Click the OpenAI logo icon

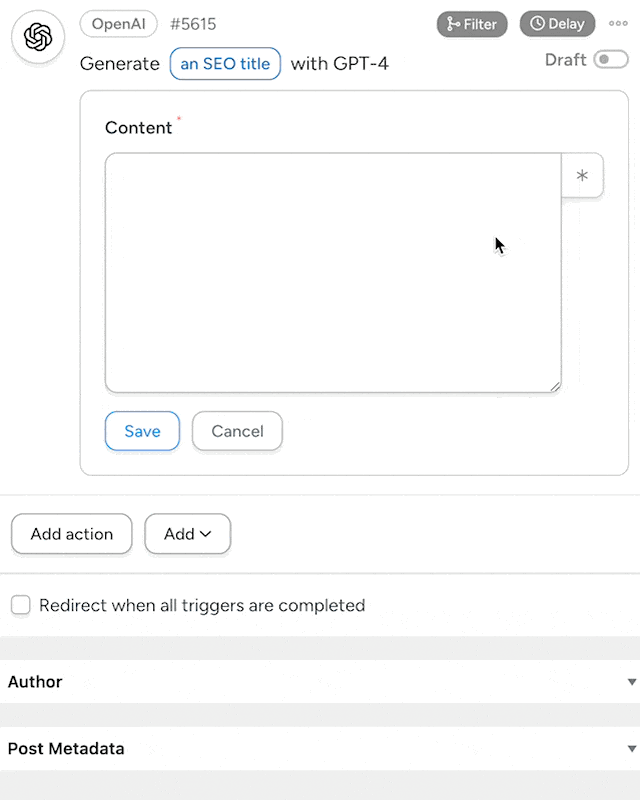(37, 37)
